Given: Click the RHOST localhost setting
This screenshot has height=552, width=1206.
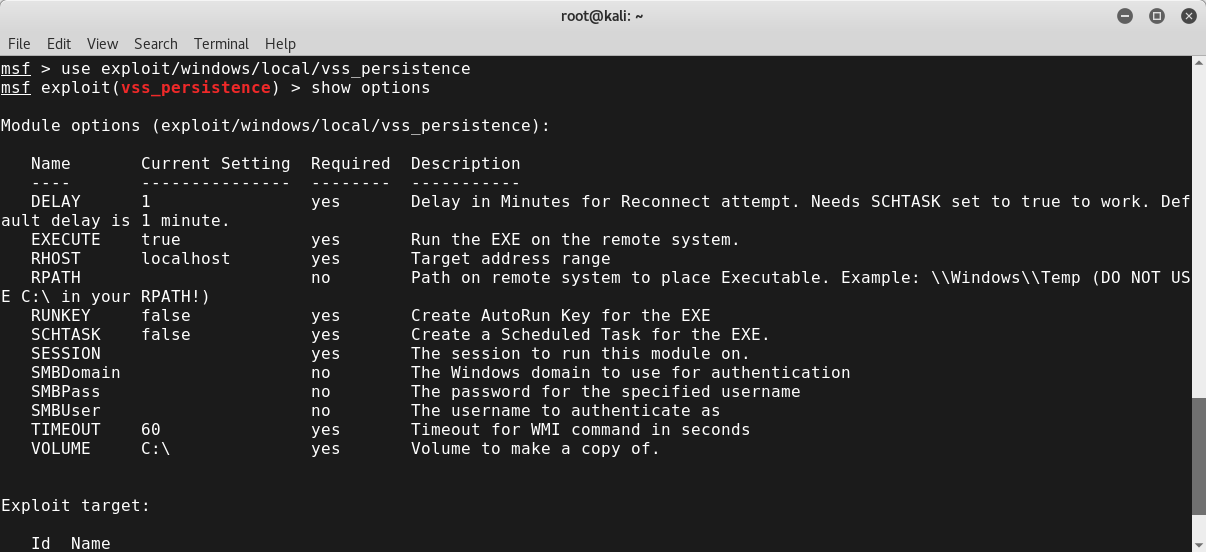Looking at the screenshot, I should point(186,259).
